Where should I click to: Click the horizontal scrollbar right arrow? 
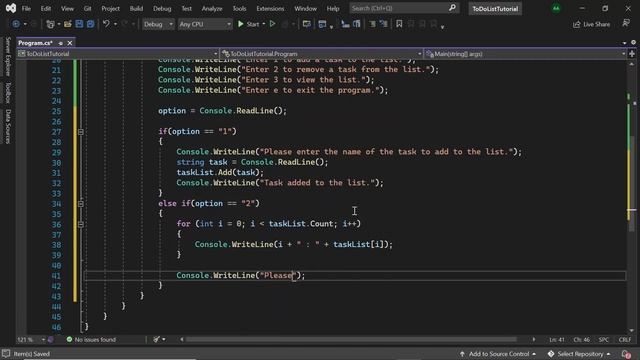pos(533,339)
